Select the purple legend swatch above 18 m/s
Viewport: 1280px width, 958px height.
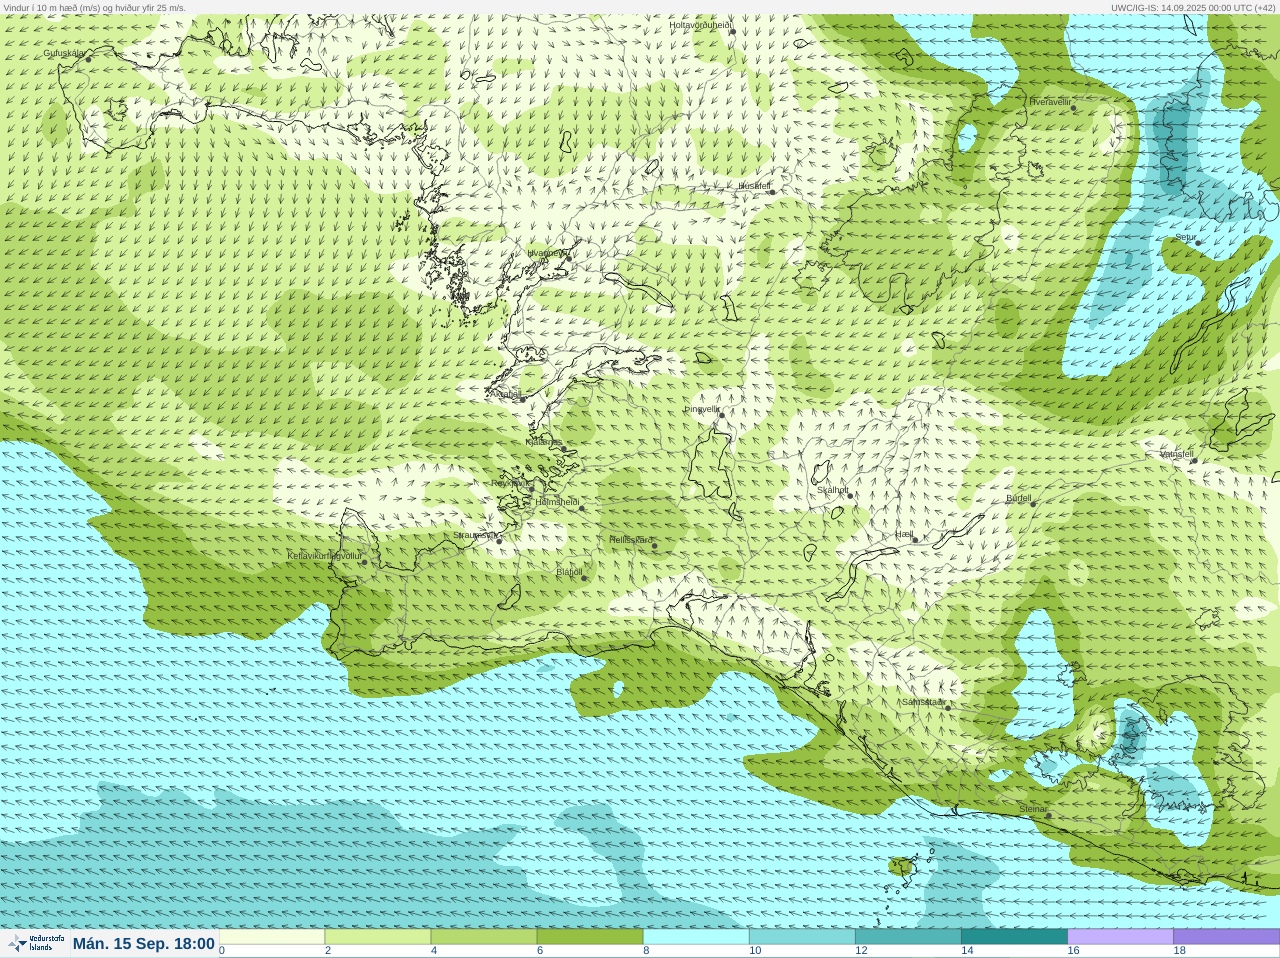1226,937
